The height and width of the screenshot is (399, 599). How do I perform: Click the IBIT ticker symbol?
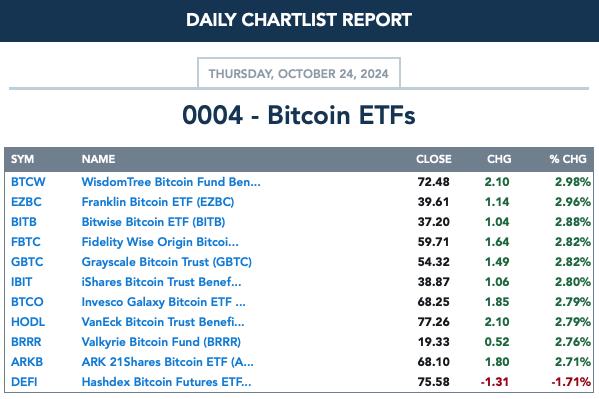[x=21, y=282]
